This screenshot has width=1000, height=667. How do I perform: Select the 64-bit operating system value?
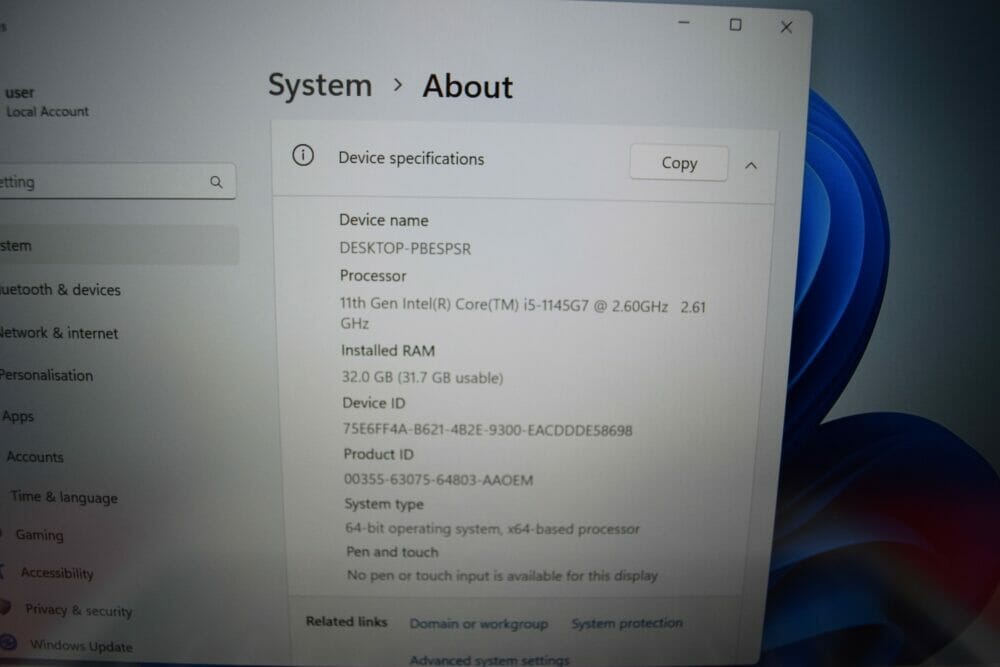click(492, 529)
